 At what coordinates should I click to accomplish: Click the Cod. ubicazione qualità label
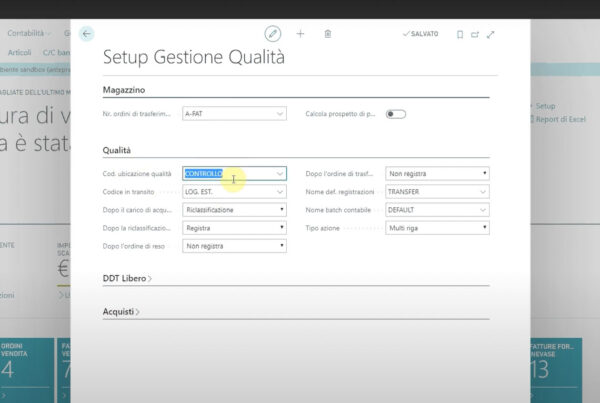tap(137, 174)
